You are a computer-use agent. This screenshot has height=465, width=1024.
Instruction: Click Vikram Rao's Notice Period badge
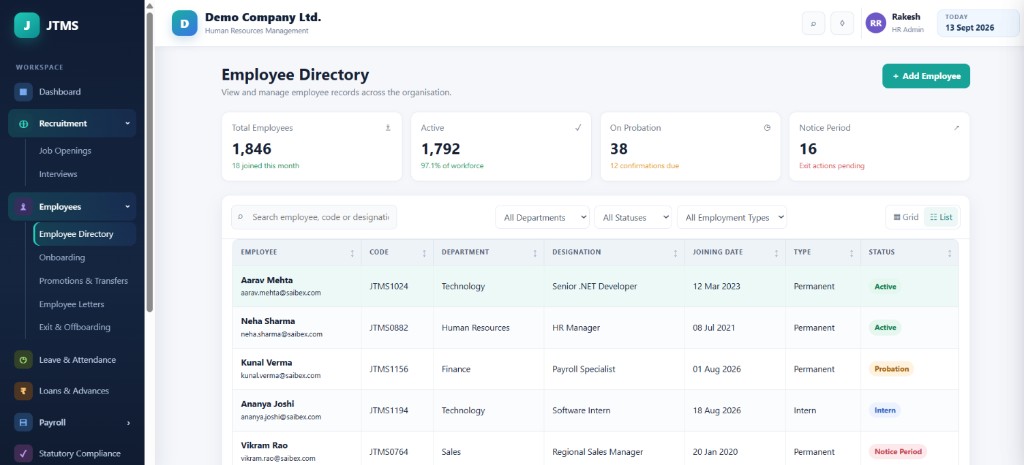pyautogui.click(x=897, y=451)
